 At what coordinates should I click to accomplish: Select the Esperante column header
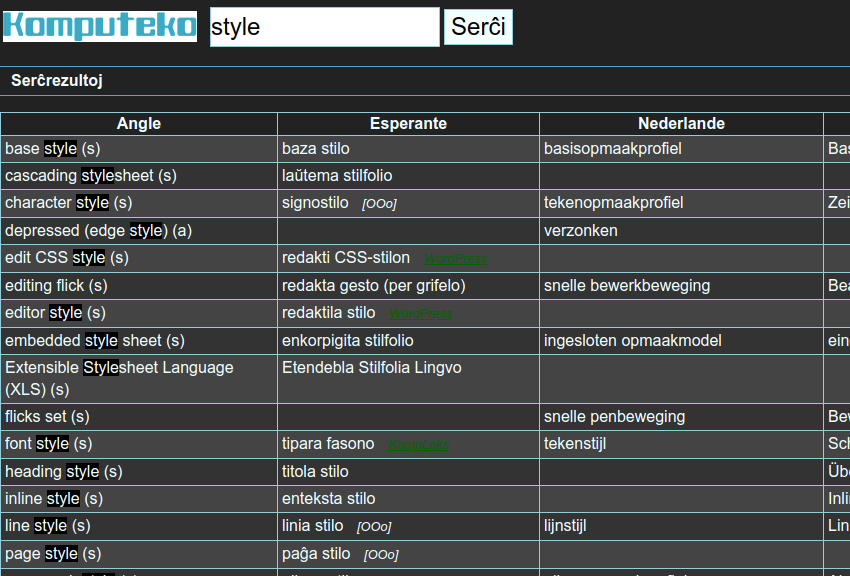pos(408,124)
